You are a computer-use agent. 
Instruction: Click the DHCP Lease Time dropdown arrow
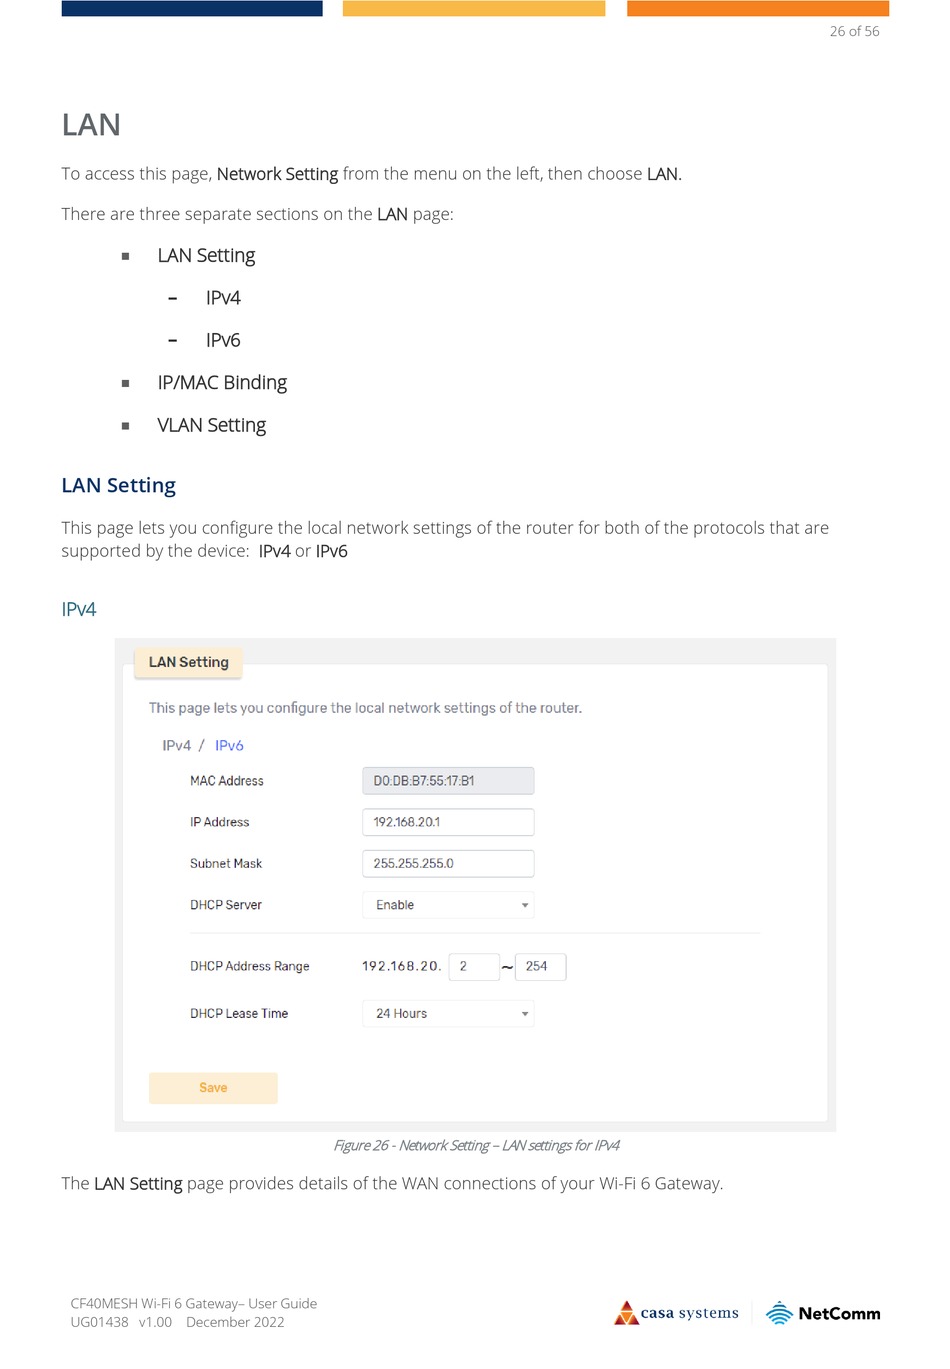click(525, 1014)
